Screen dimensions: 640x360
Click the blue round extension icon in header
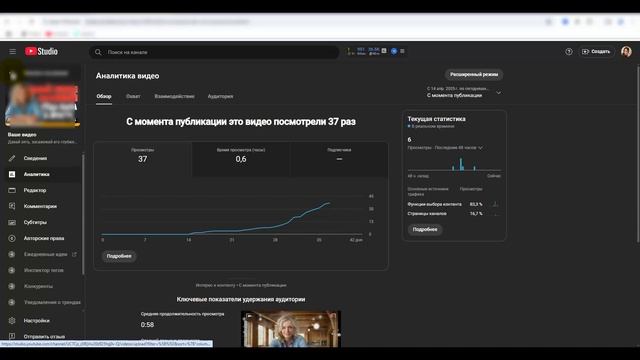tap(394, 51)
